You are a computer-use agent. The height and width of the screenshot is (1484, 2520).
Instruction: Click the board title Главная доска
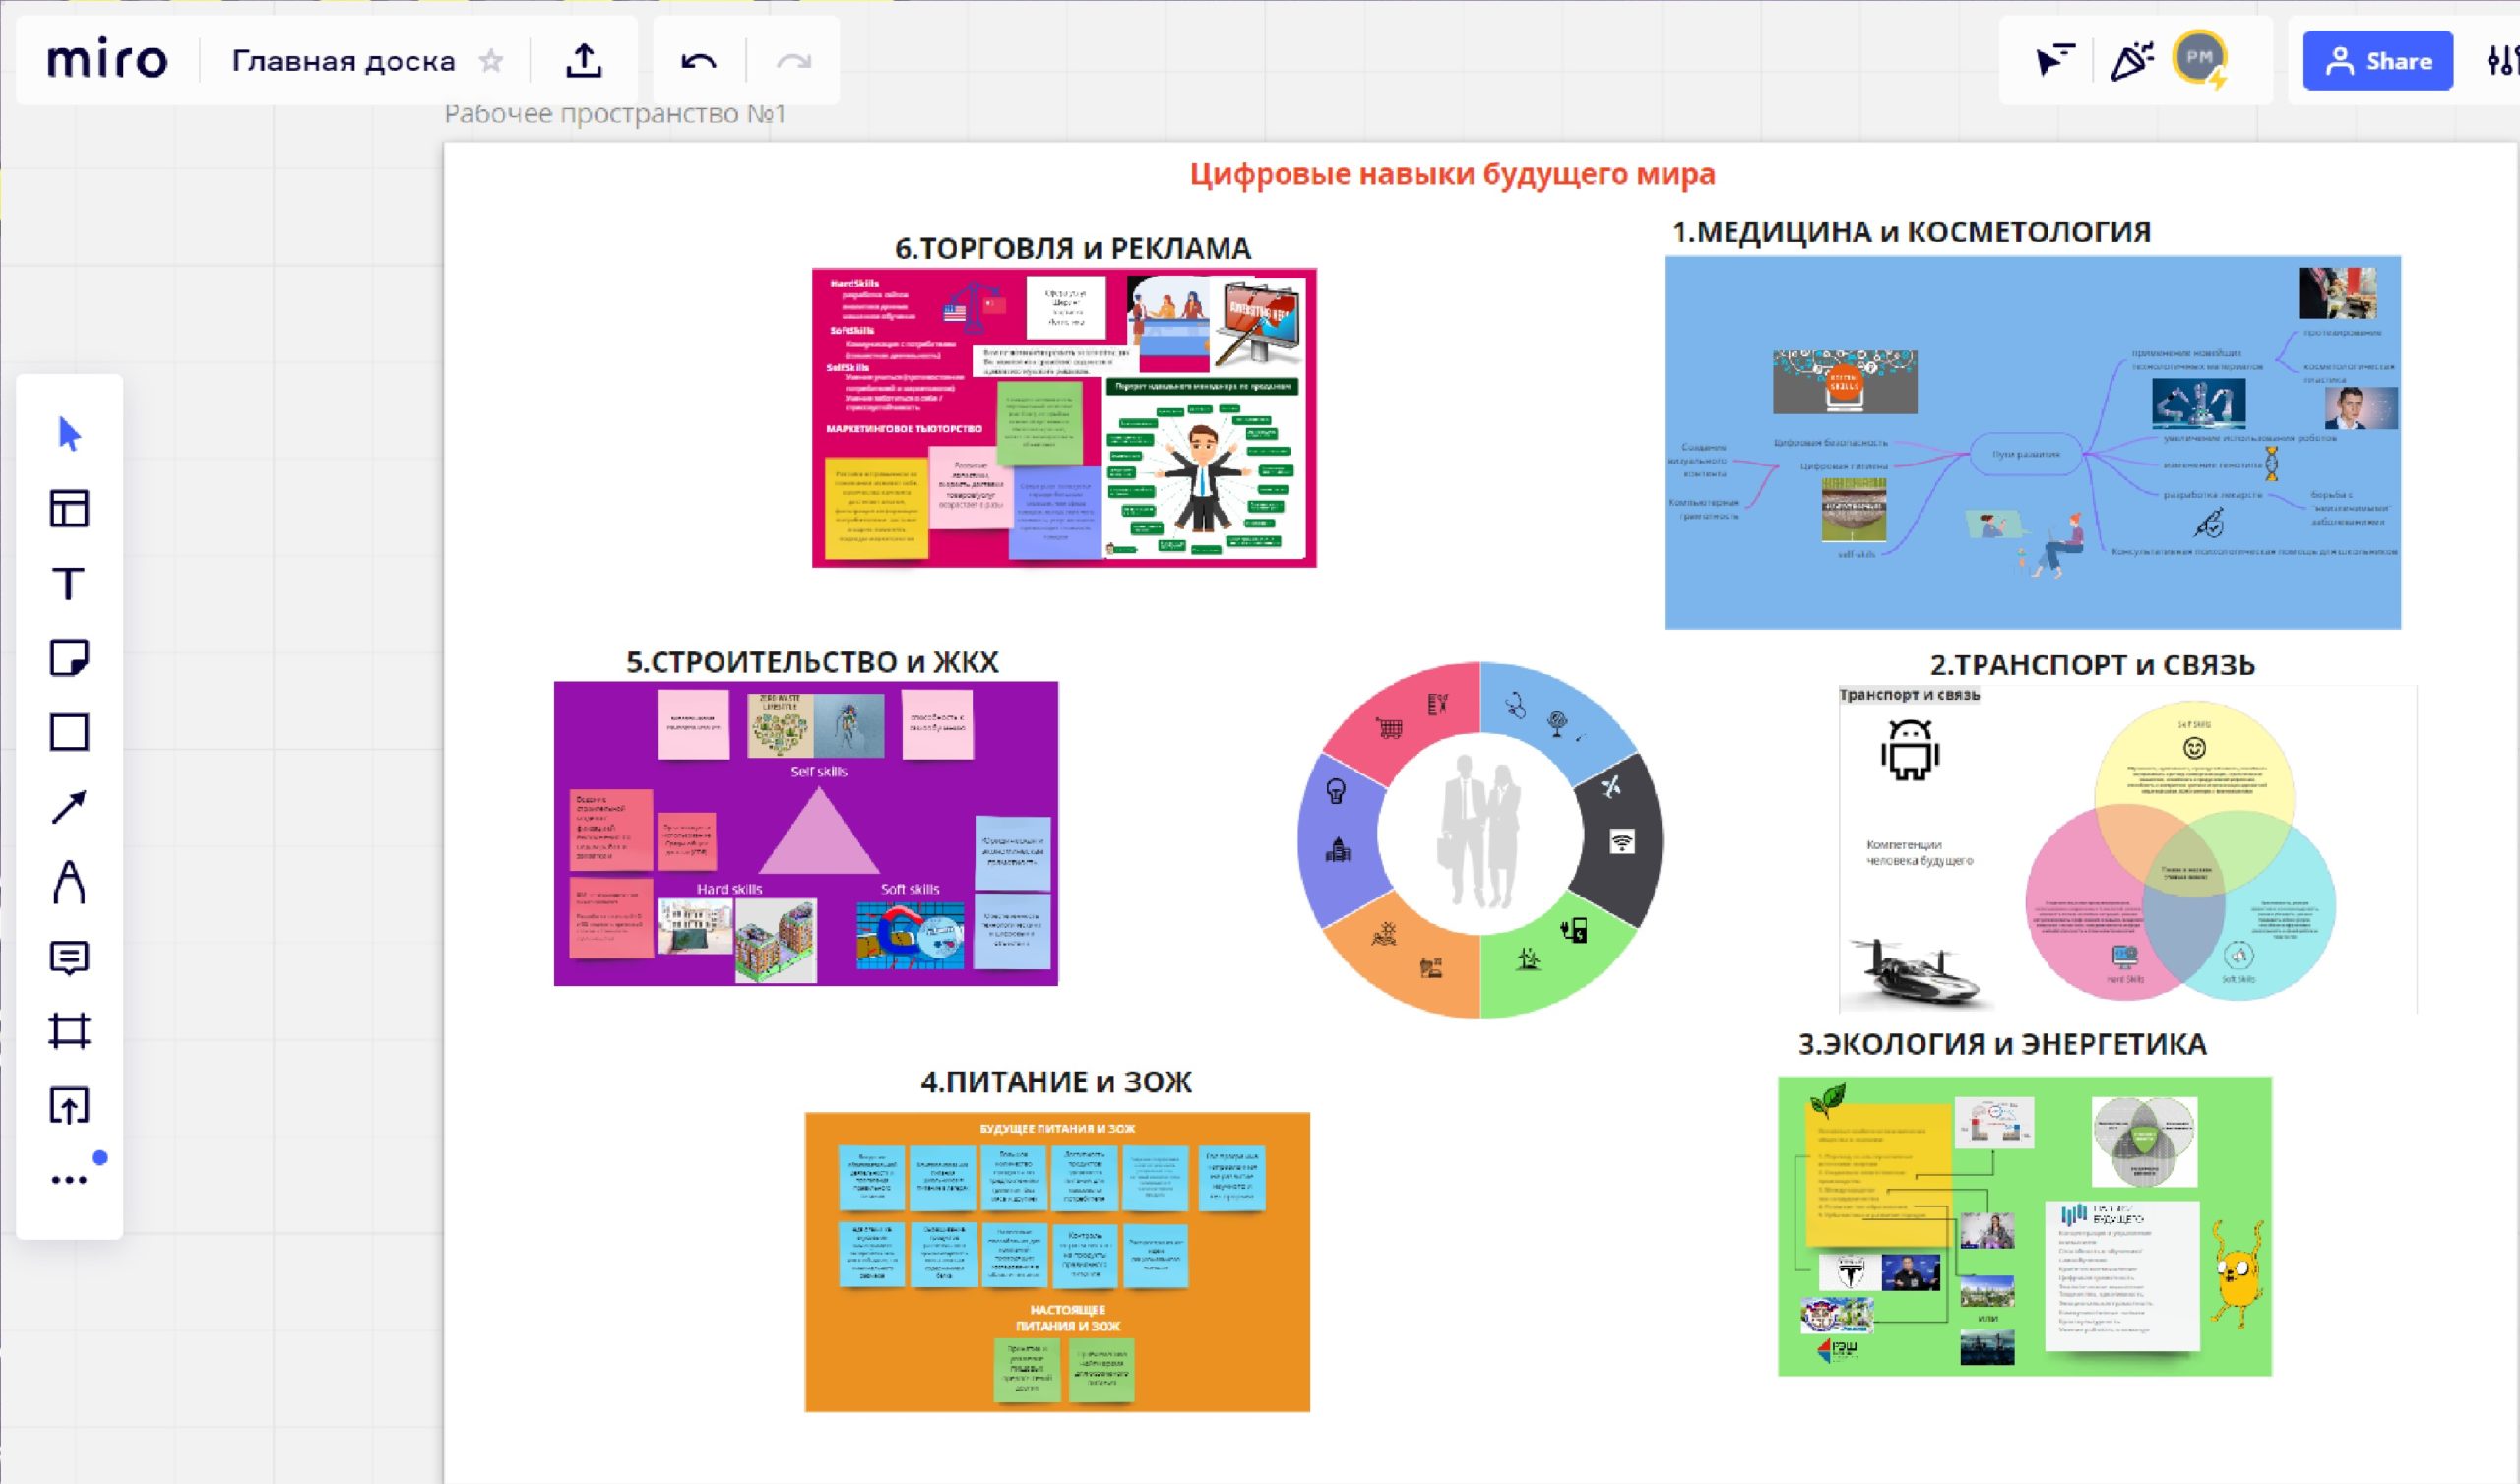pyautogui.click(x=343, y=62)
